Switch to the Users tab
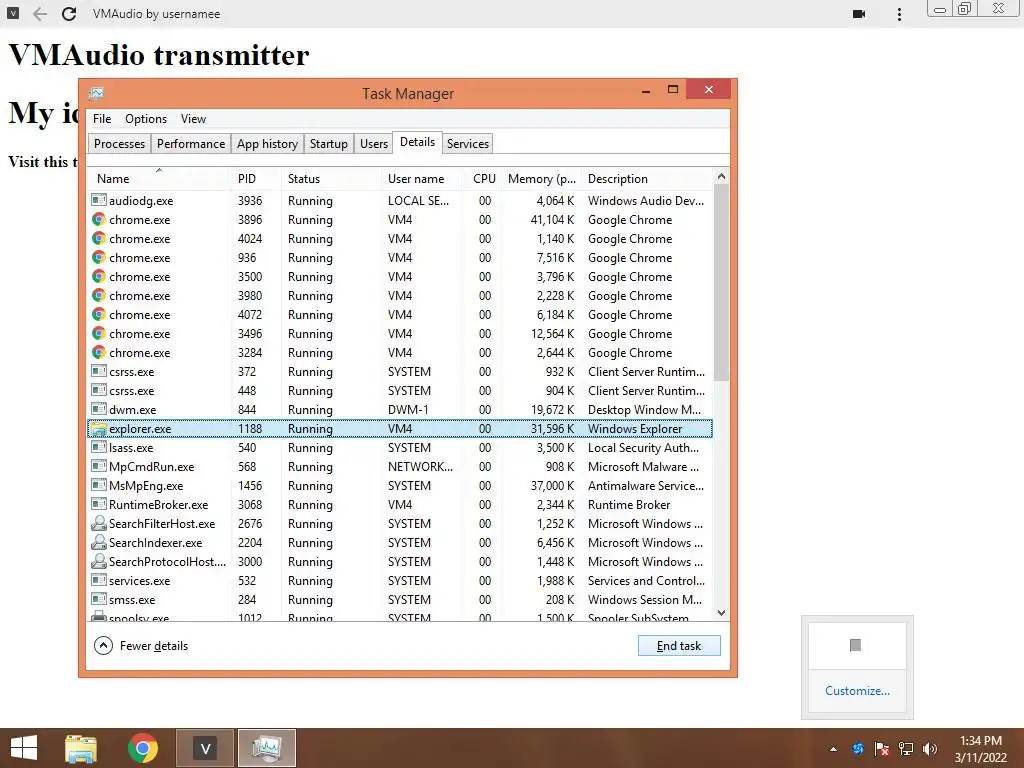 374,144
